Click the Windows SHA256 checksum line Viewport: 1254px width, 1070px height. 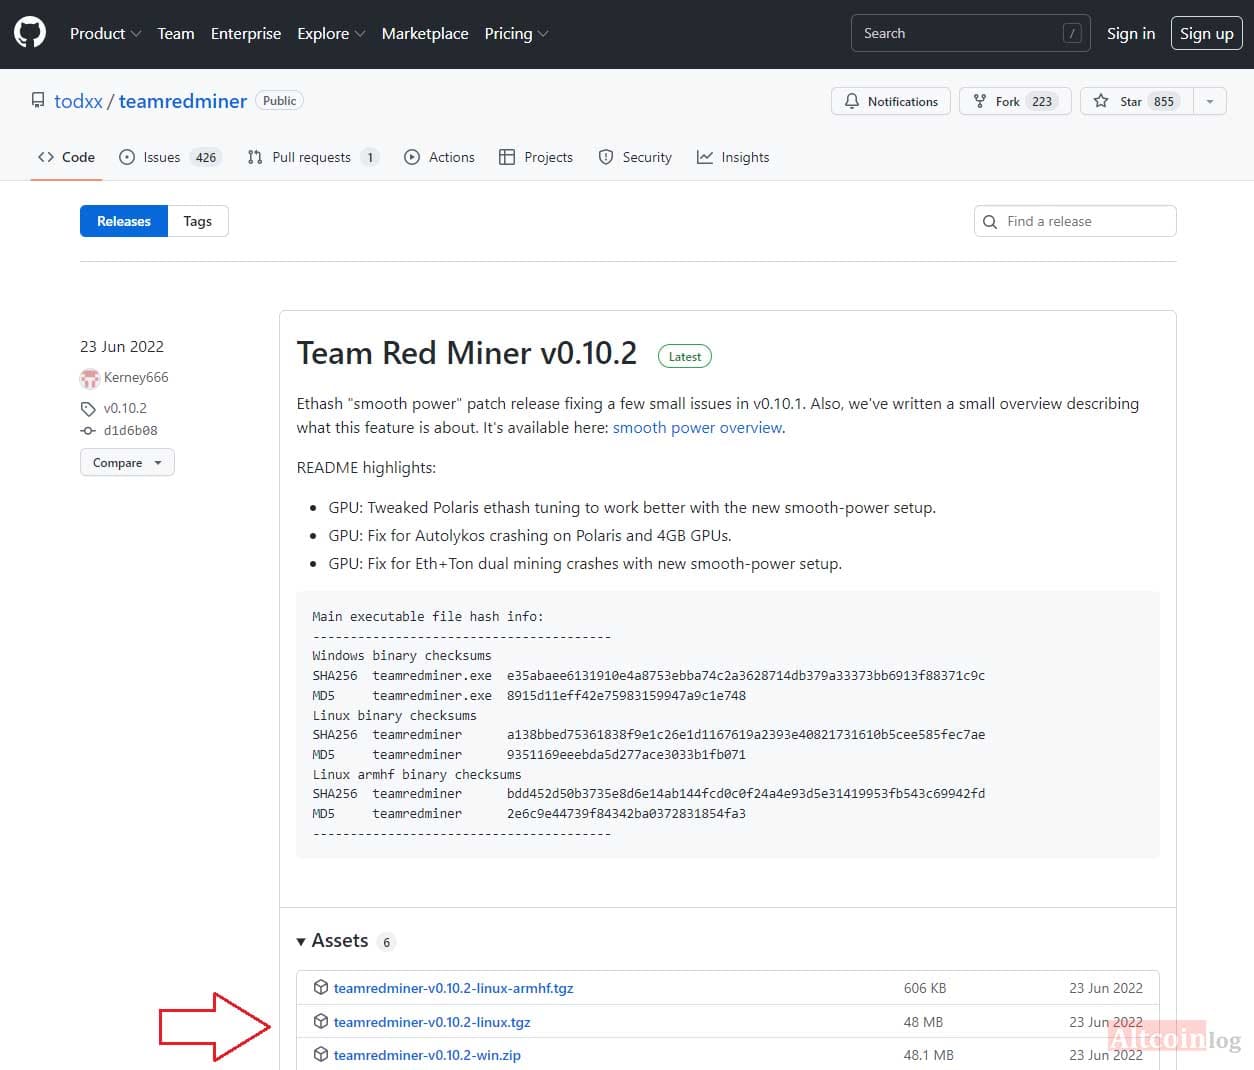(x=648, y=675)
